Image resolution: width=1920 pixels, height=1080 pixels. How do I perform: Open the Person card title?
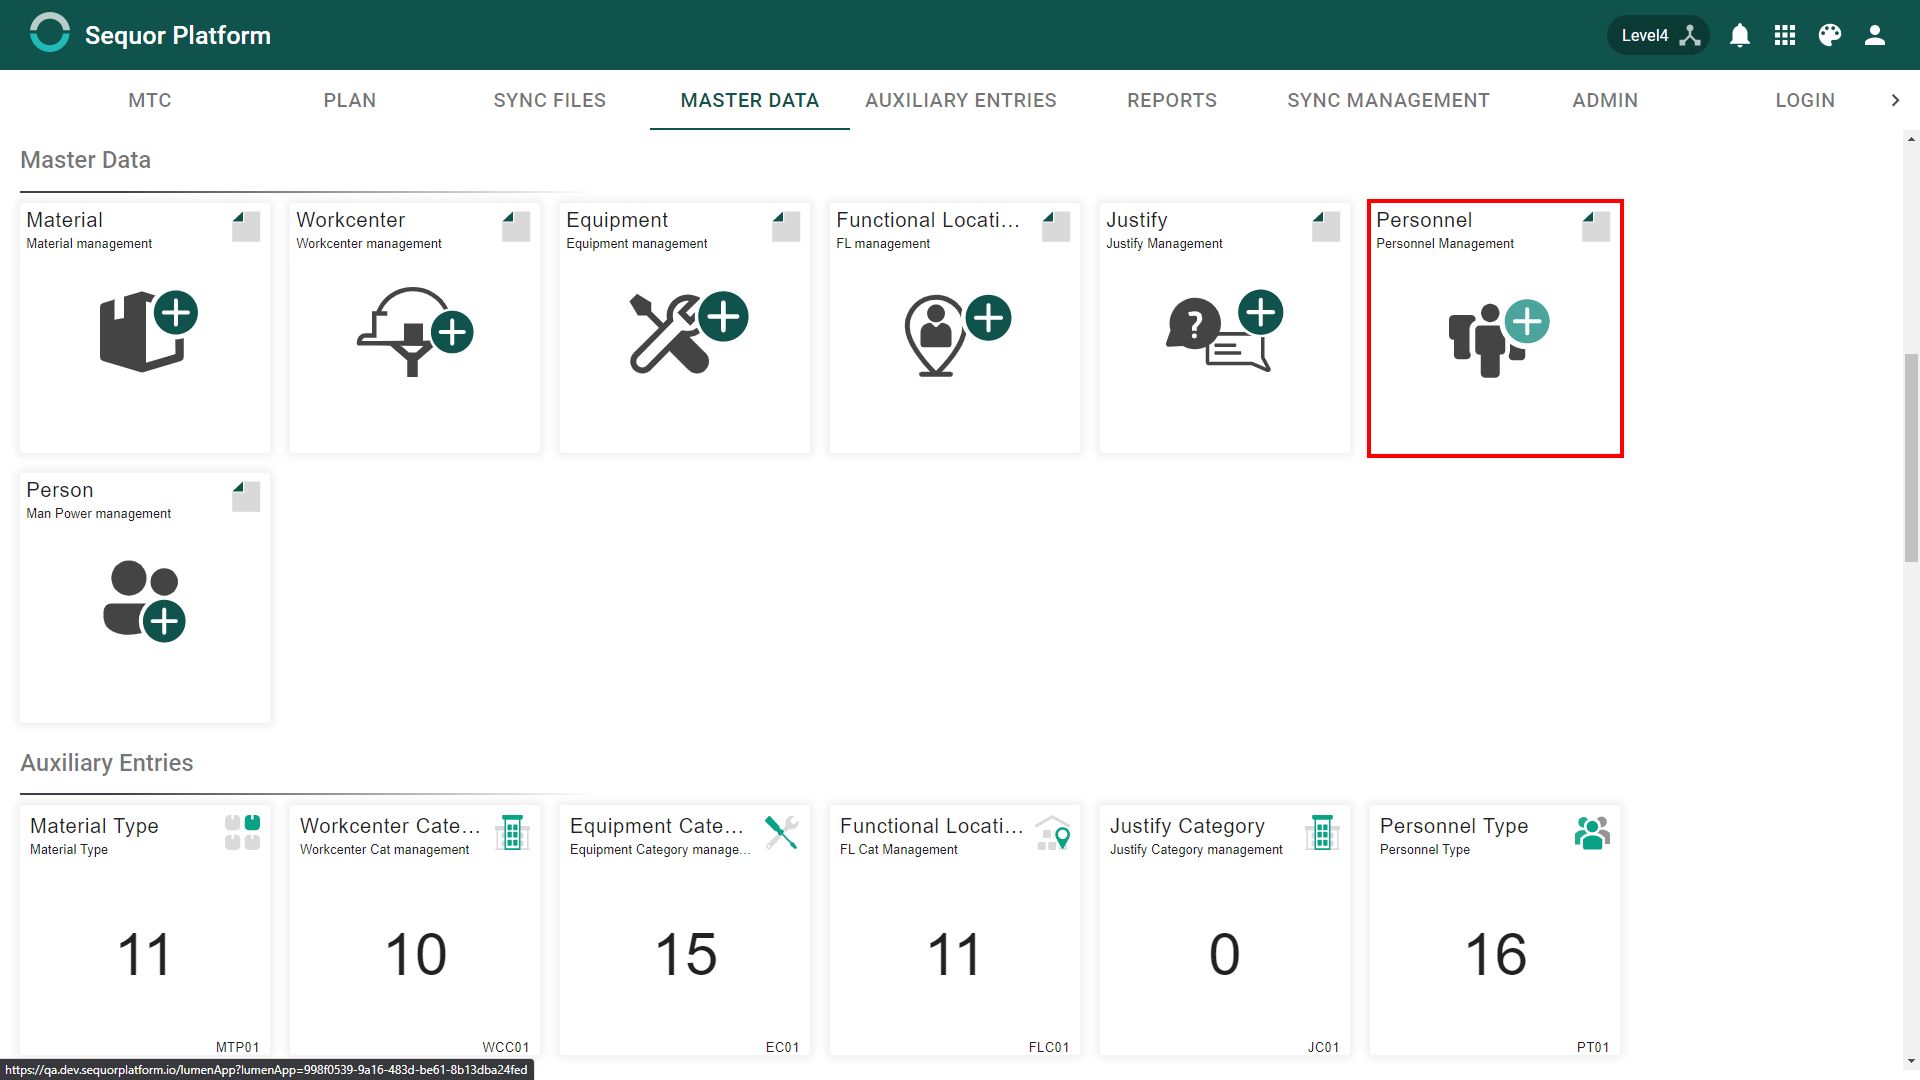tap(60, 490)
